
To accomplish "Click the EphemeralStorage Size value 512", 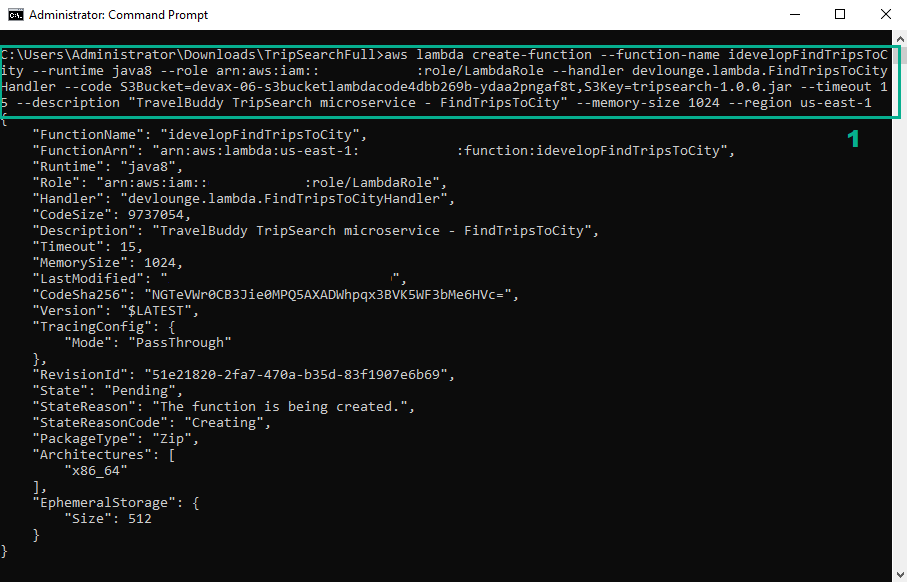I will click(140, 518).
